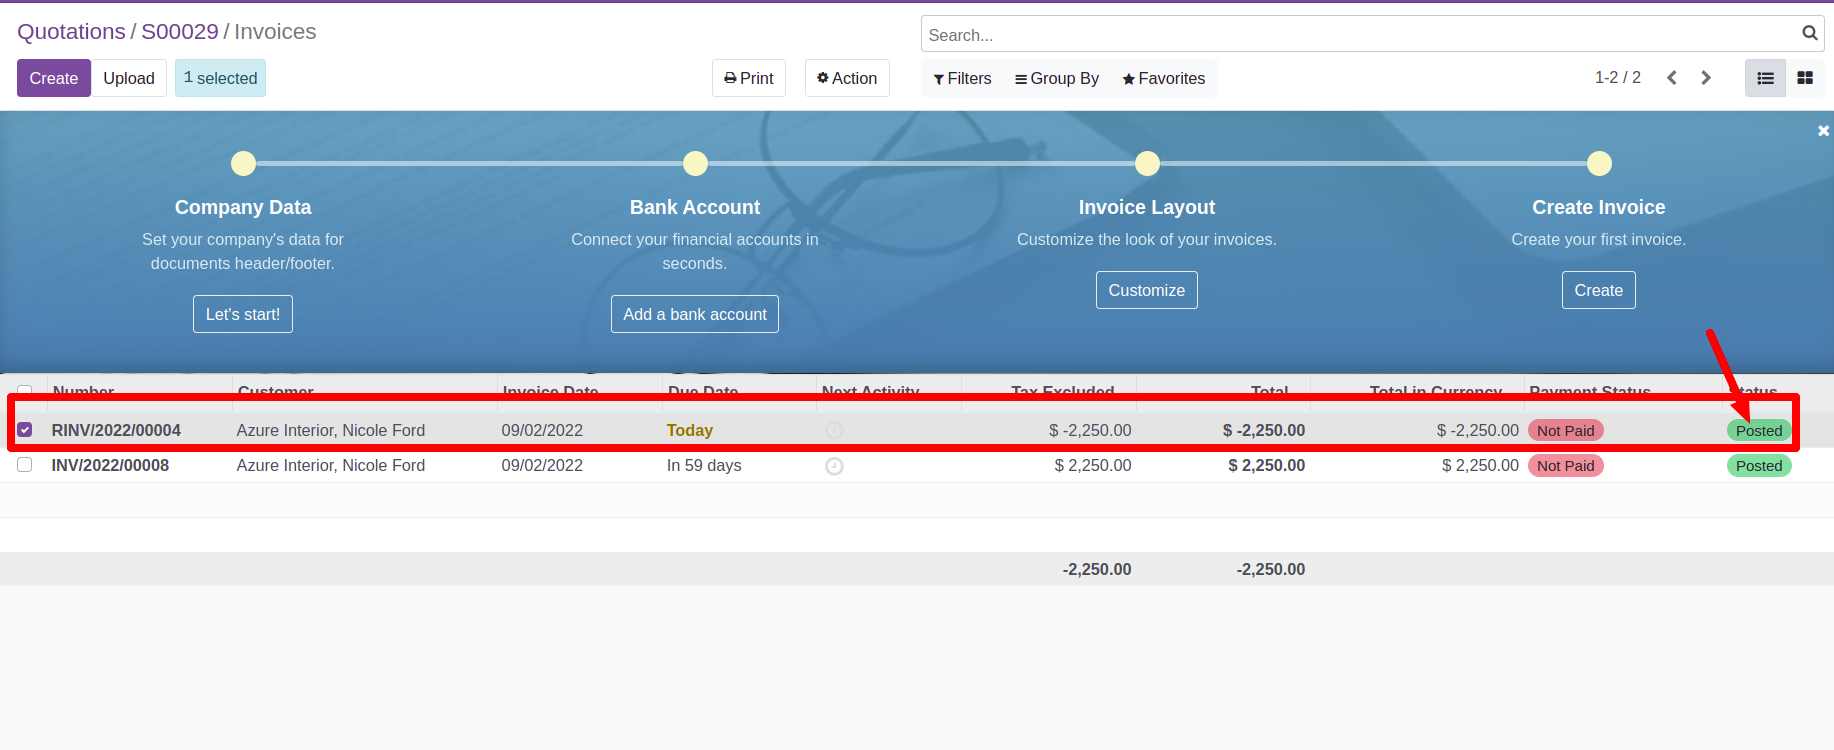The width and height of the screenshot is (1834, 750).
Task: Close the onboarding banner
Action: (1823, 130)
